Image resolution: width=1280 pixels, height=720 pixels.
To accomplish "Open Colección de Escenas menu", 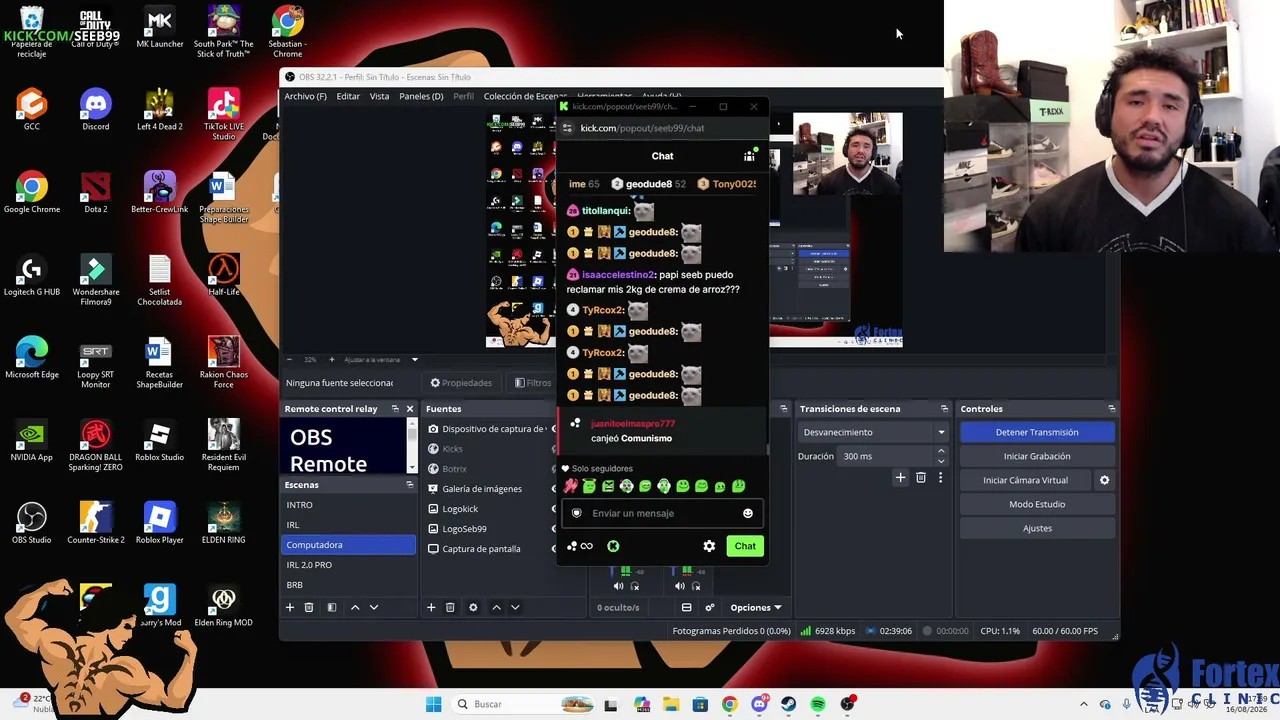I will click(x=525, y=96).
